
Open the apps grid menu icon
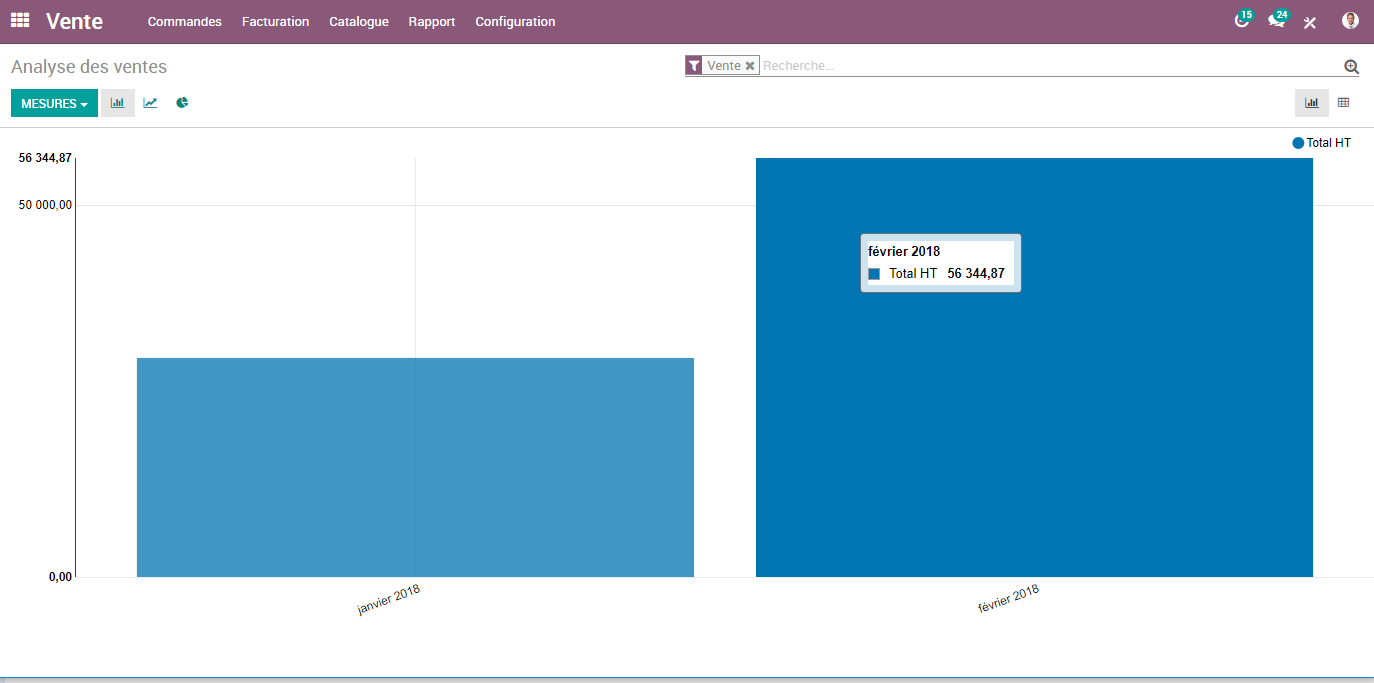20,21
